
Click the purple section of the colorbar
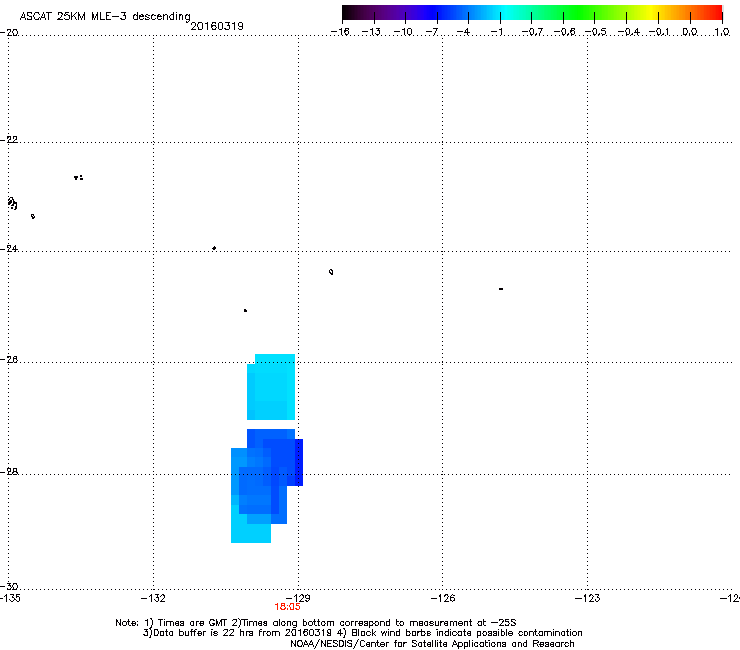pyautogui.click(x=401, y=13)
